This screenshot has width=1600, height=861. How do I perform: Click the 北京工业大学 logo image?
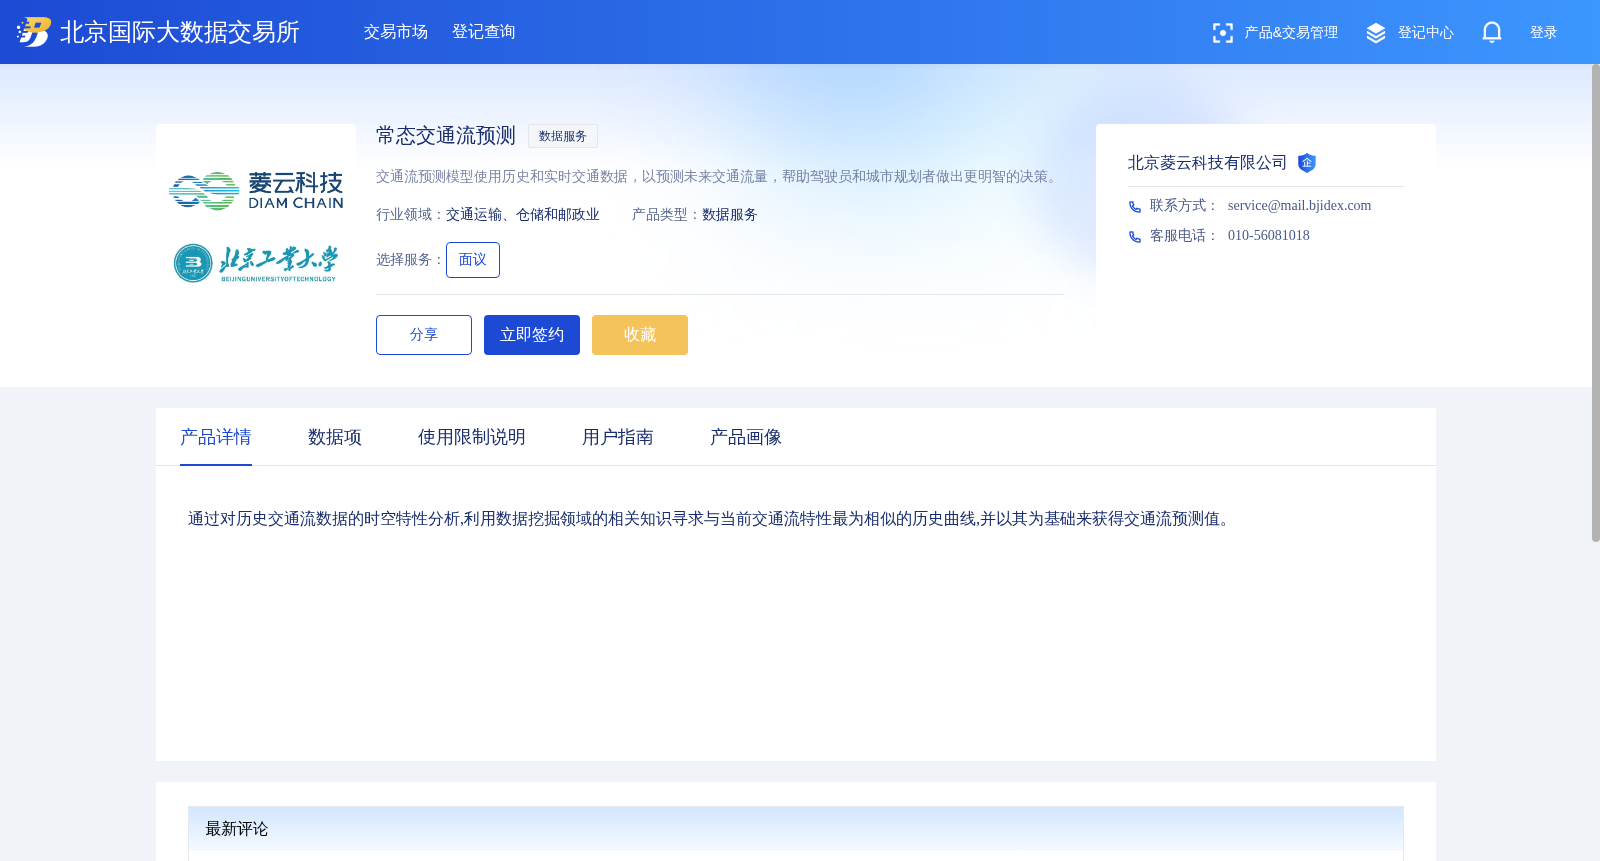point(256,263)
